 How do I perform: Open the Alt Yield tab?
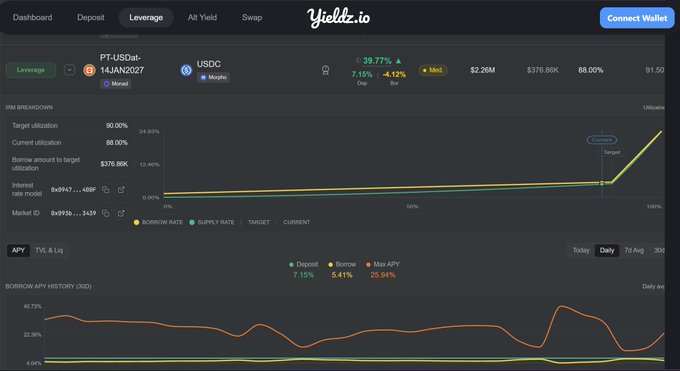[202, 18]
